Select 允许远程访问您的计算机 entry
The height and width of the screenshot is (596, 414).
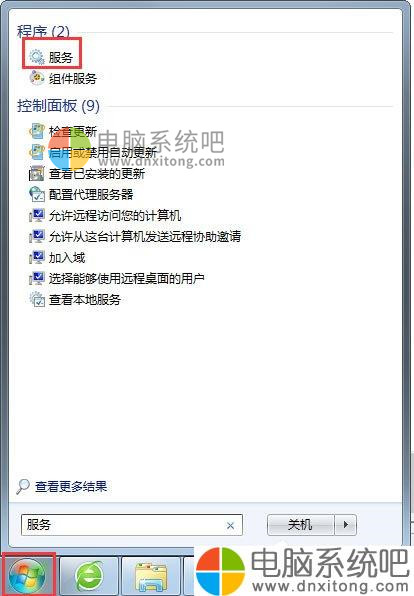pyautogui.click(x=105, y=216)
